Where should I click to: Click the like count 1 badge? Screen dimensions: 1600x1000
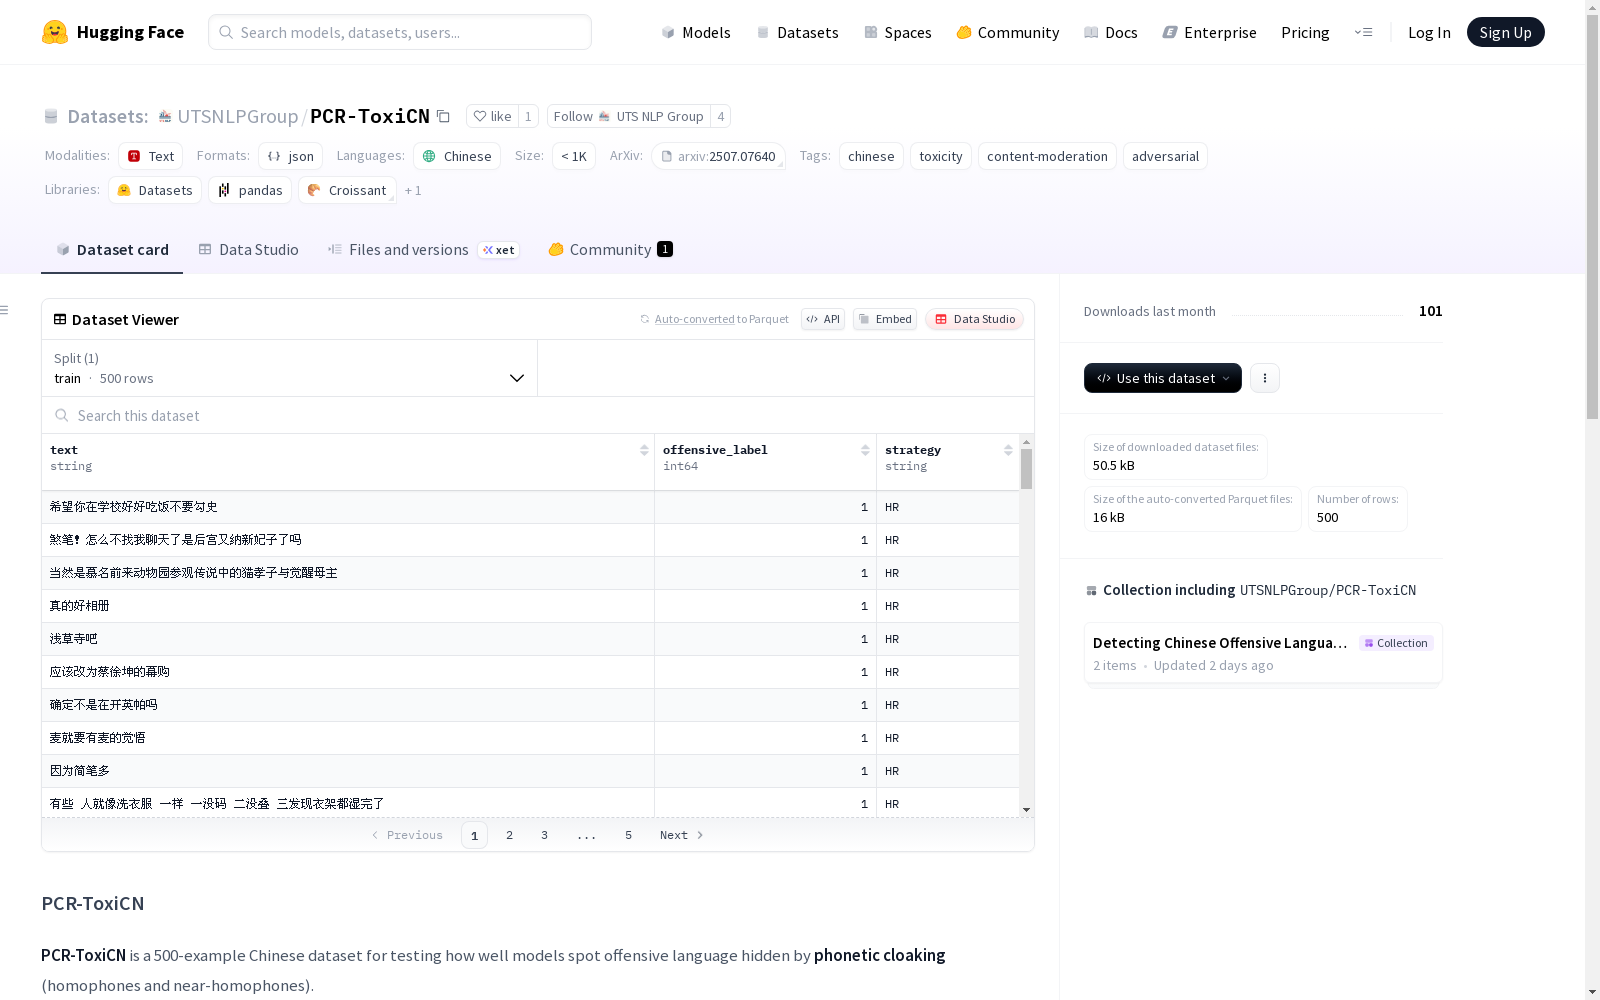pos(528,116)
